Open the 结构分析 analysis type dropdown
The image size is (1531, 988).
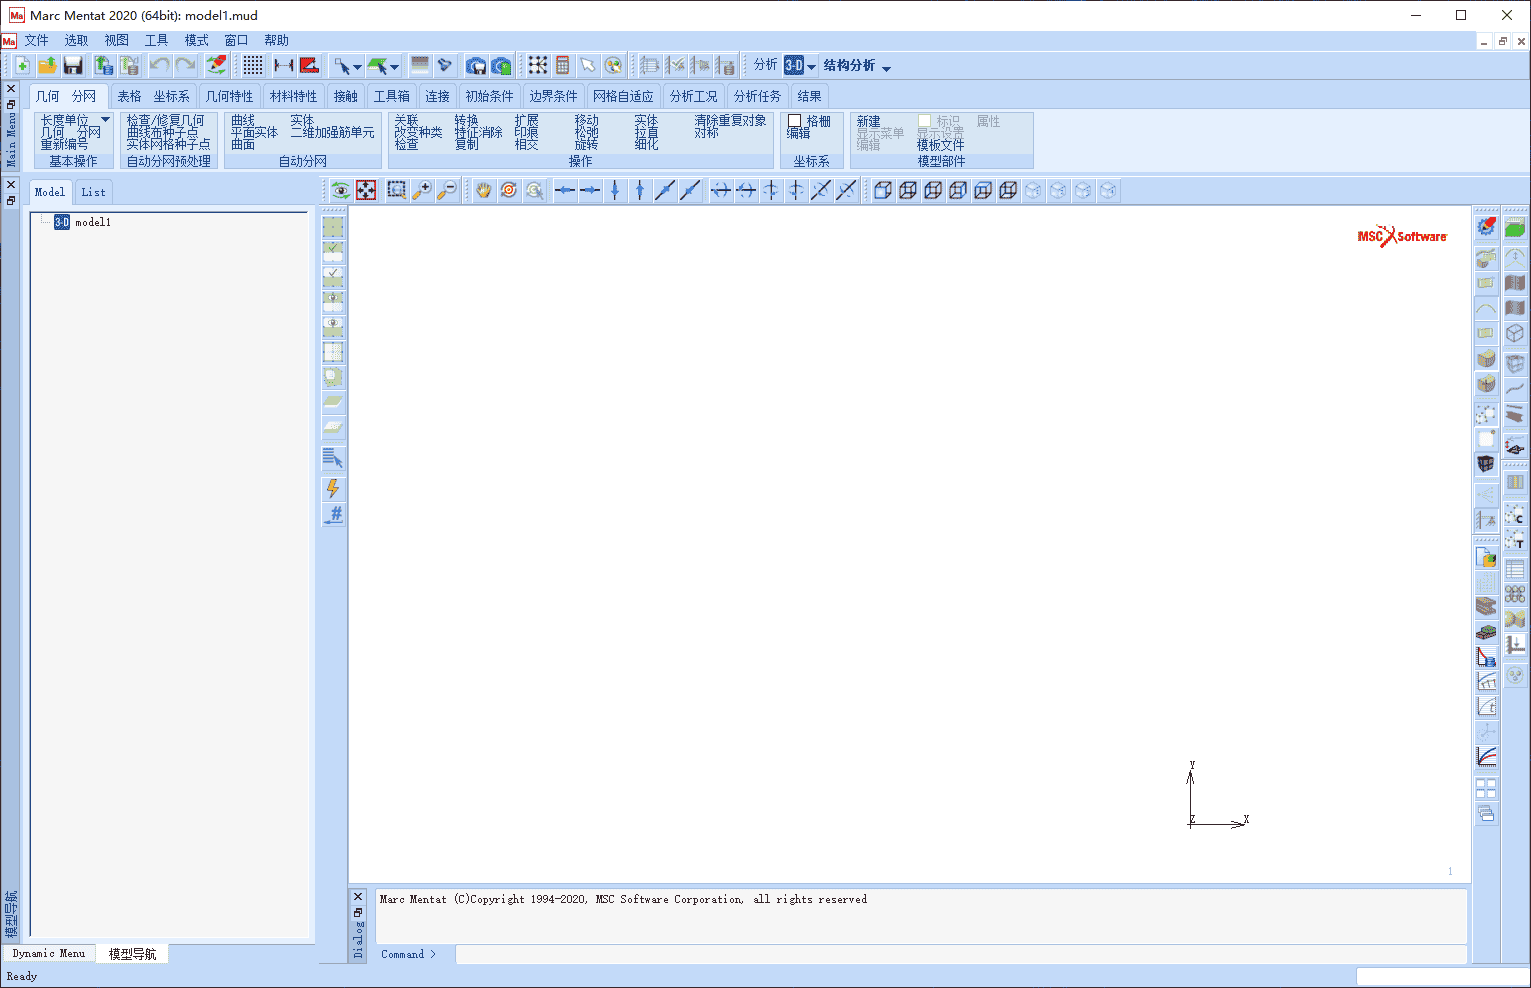[x=886, y=67]
